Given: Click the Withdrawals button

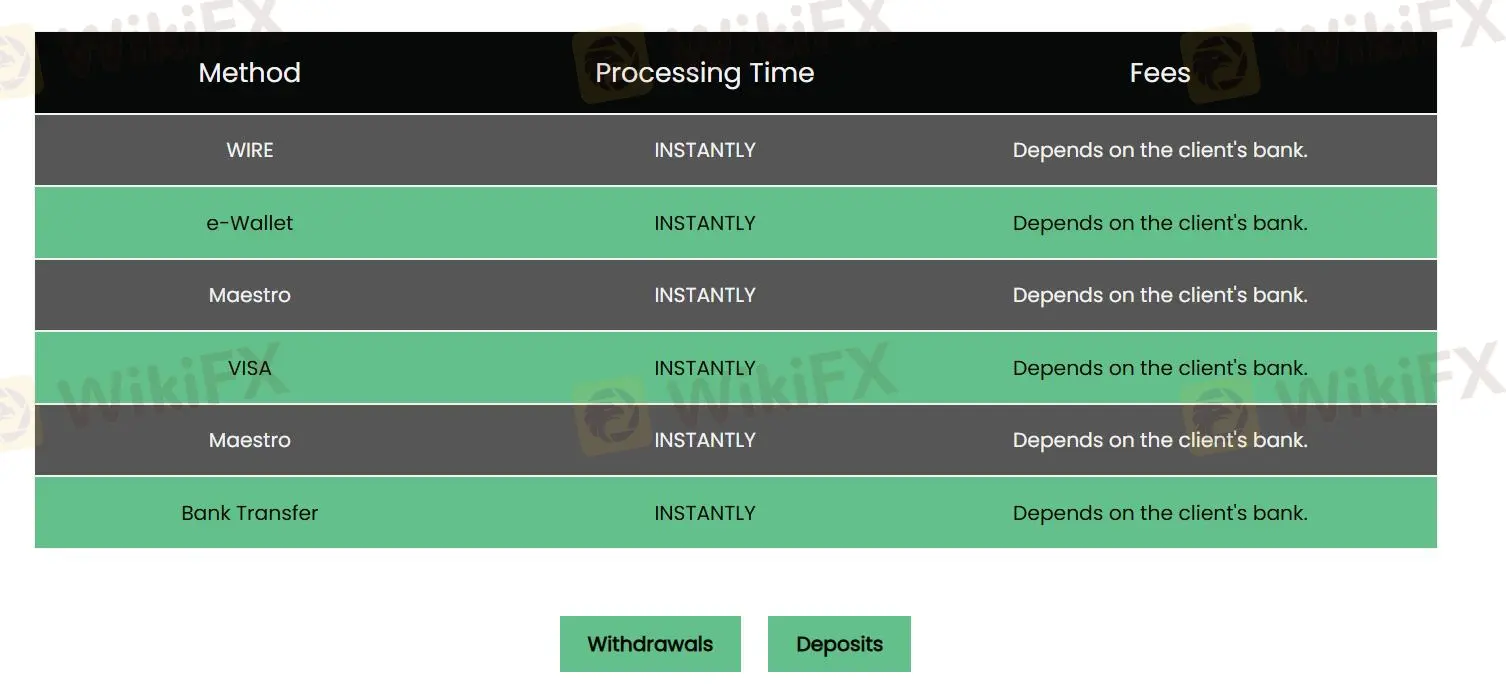Looking at the screenshot, I should [650, 644].
